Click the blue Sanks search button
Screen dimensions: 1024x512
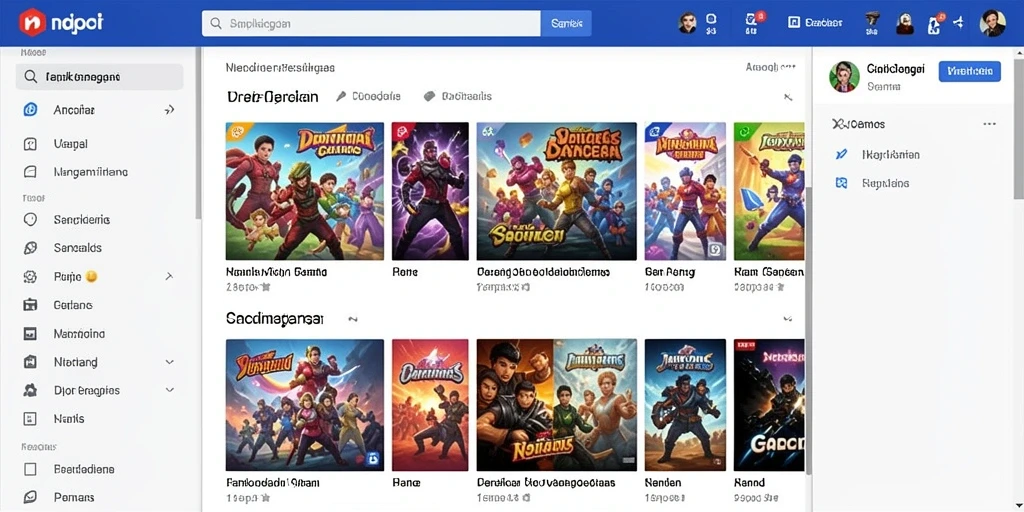tap(566, 24)
